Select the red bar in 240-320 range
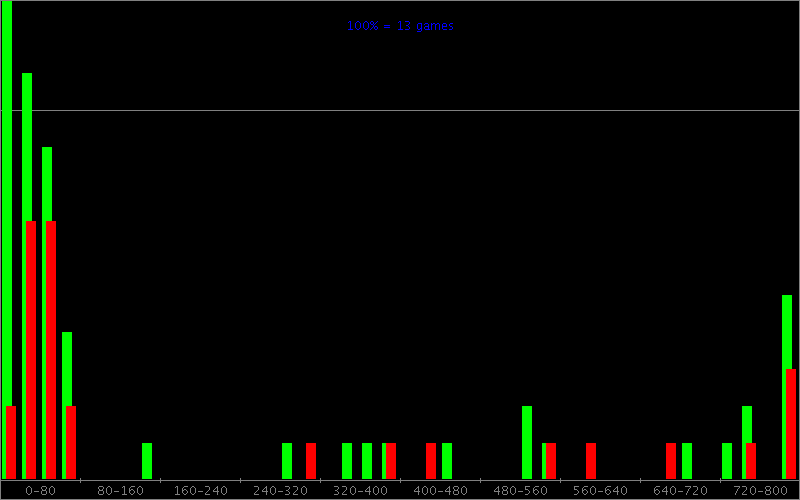Viewport: 800px width, 500px height. coord(311,461)
